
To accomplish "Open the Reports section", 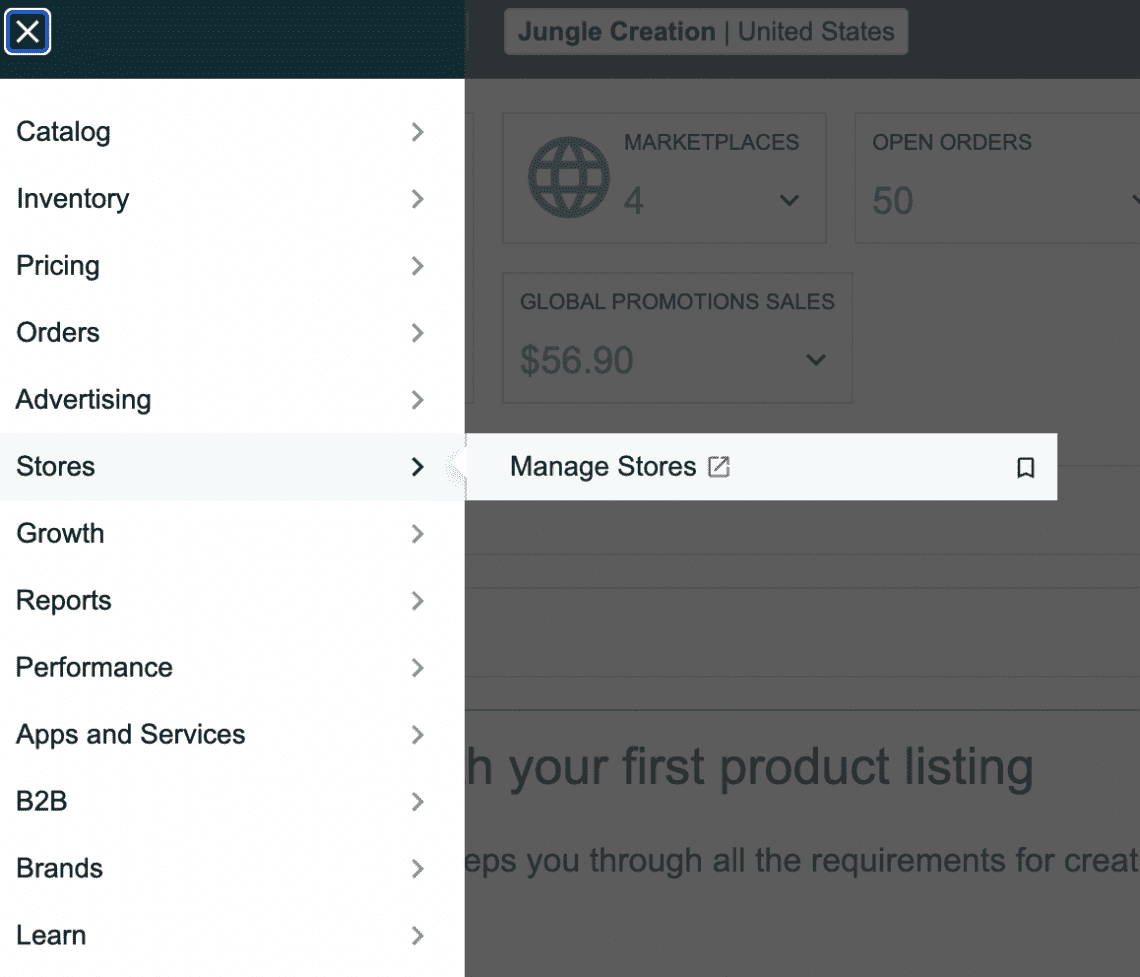I will (x=63, y=600).
